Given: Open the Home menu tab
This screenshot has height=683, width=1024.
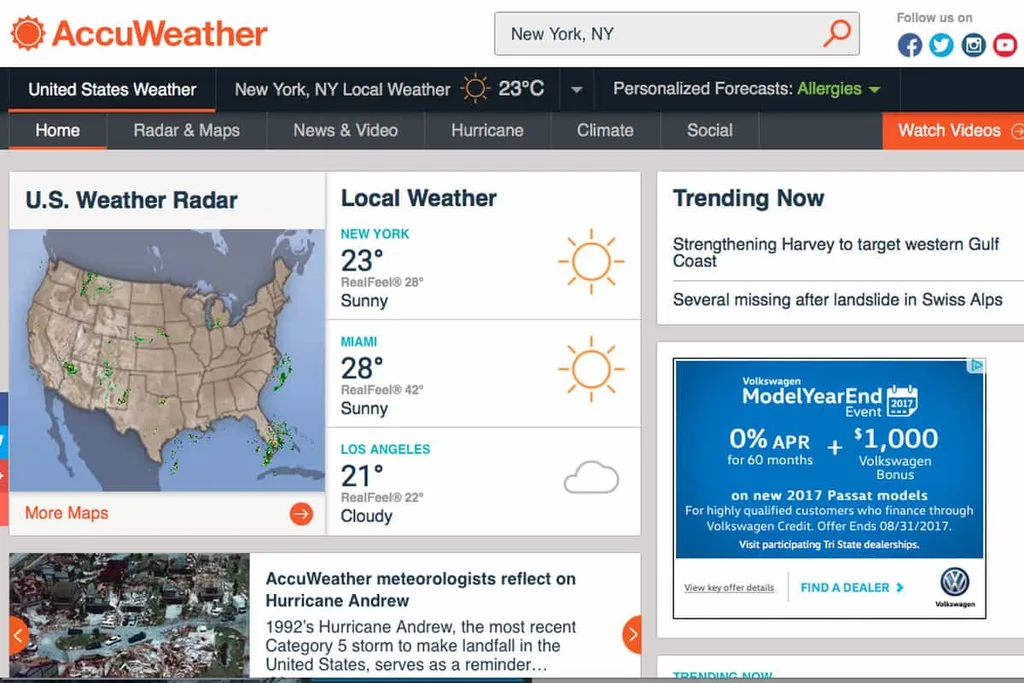Looking at the screenshot, I should pyautogui.click(x=57, y=131).
